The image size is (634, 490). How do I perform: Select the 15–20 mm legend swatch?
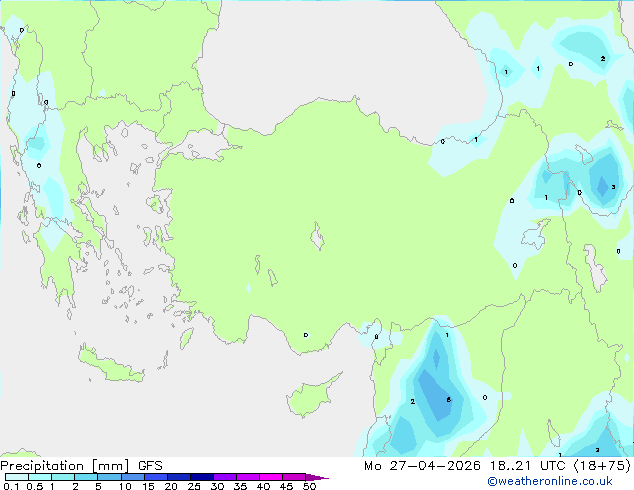[155, 477]
